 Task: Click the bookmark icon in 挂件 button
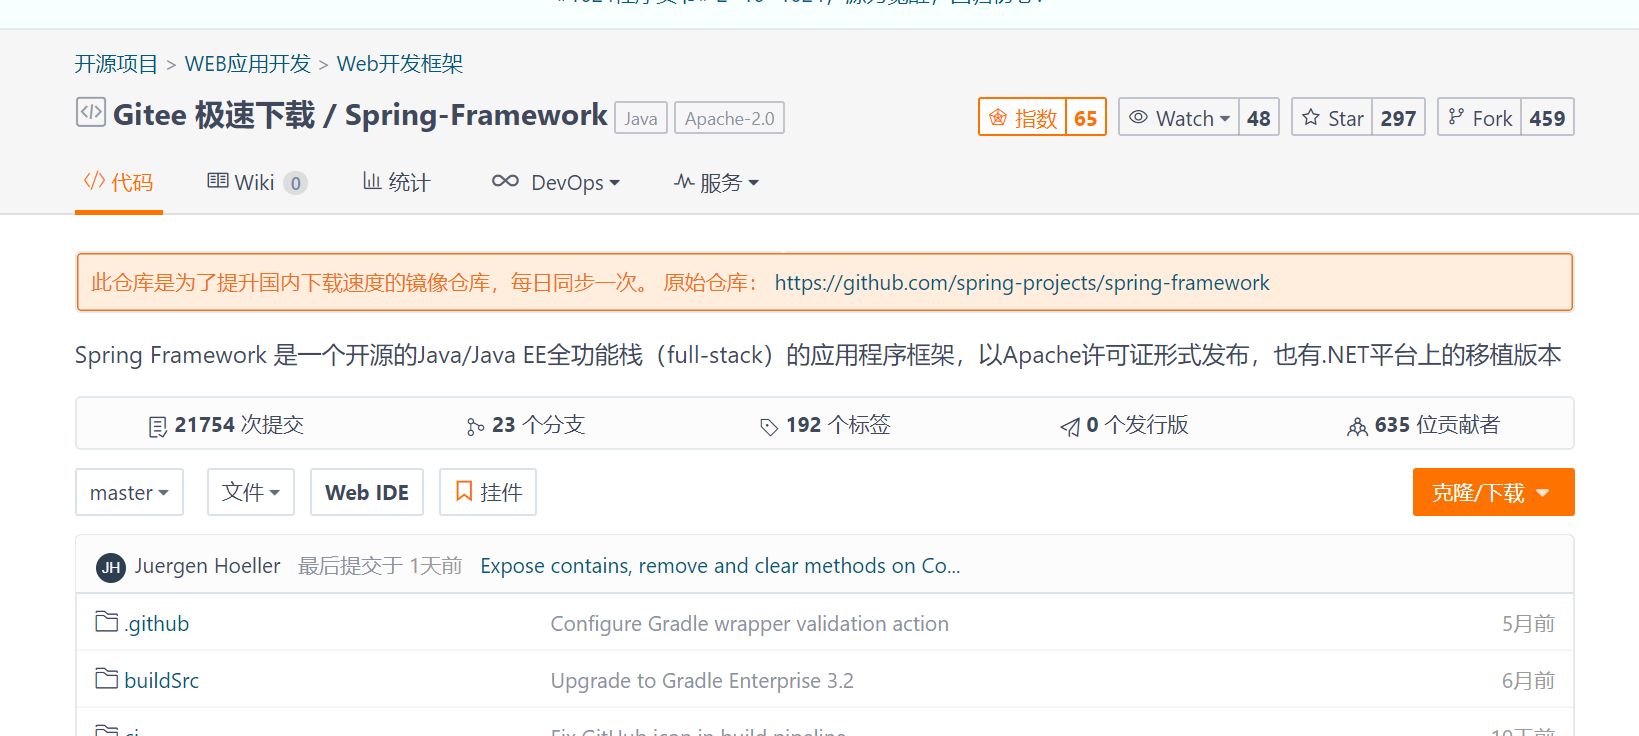point(464,491)
